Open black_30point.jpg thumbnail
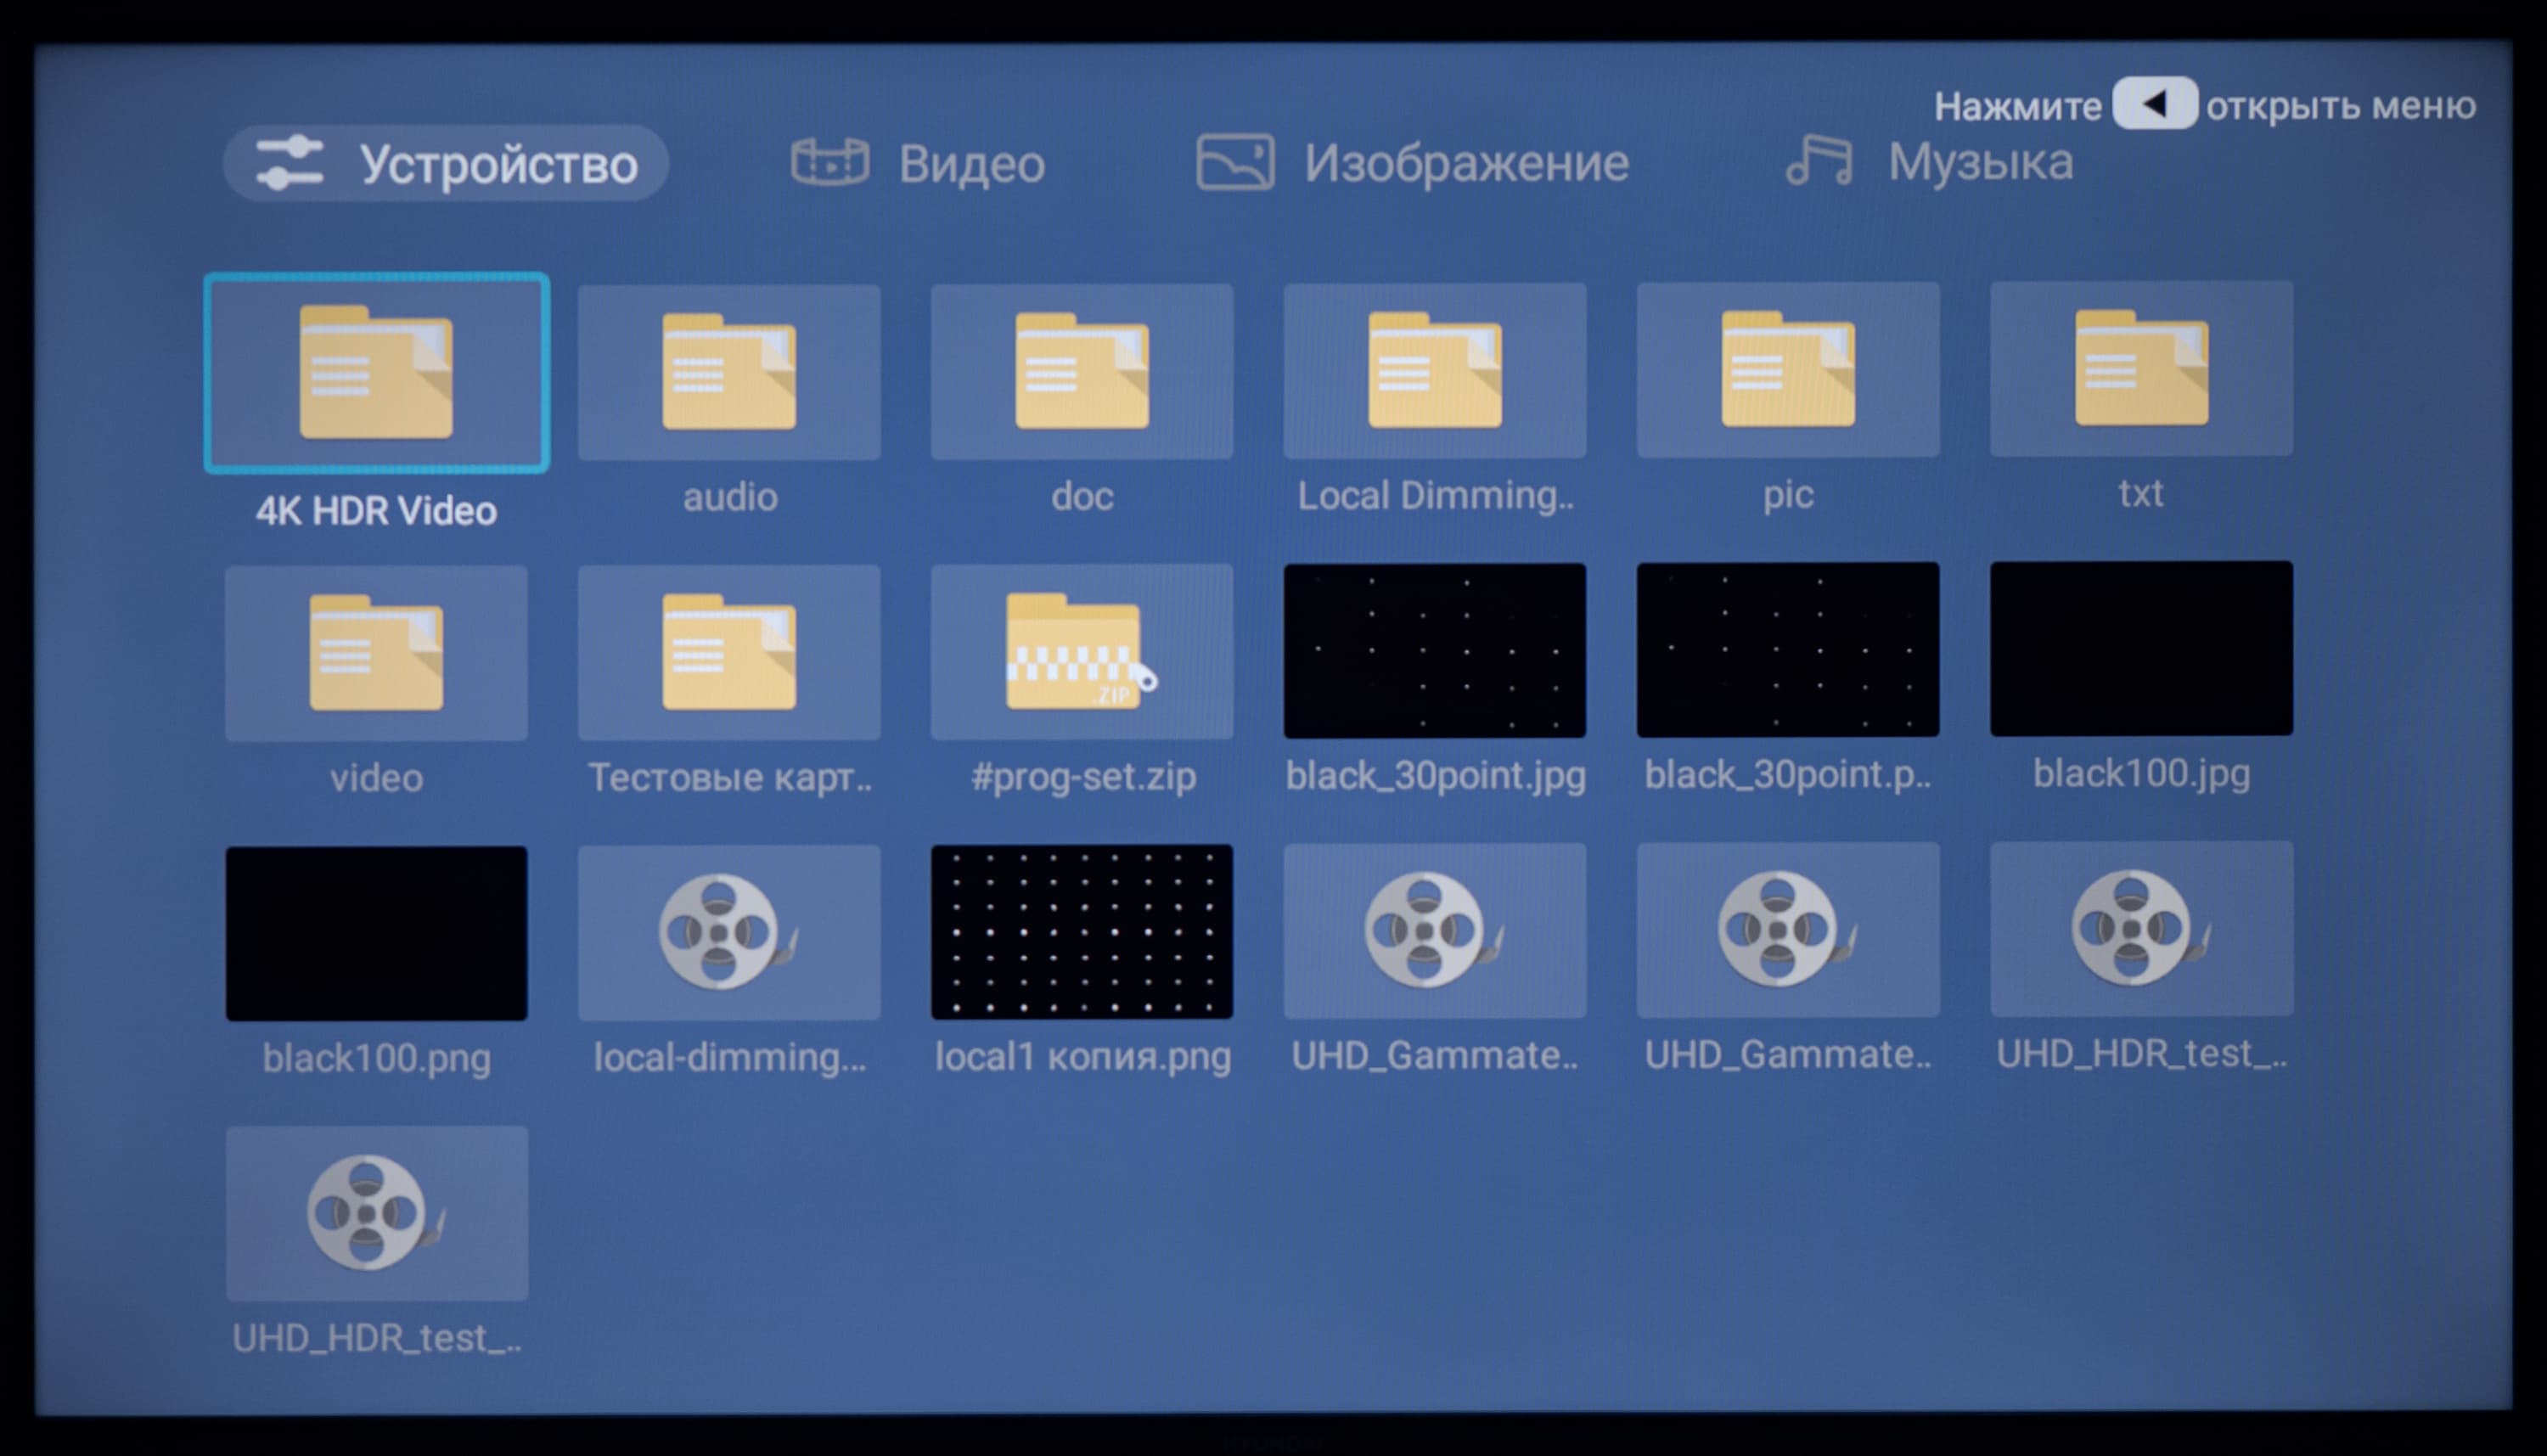Screen dimensions: 2547x1456 (1435, 650)
